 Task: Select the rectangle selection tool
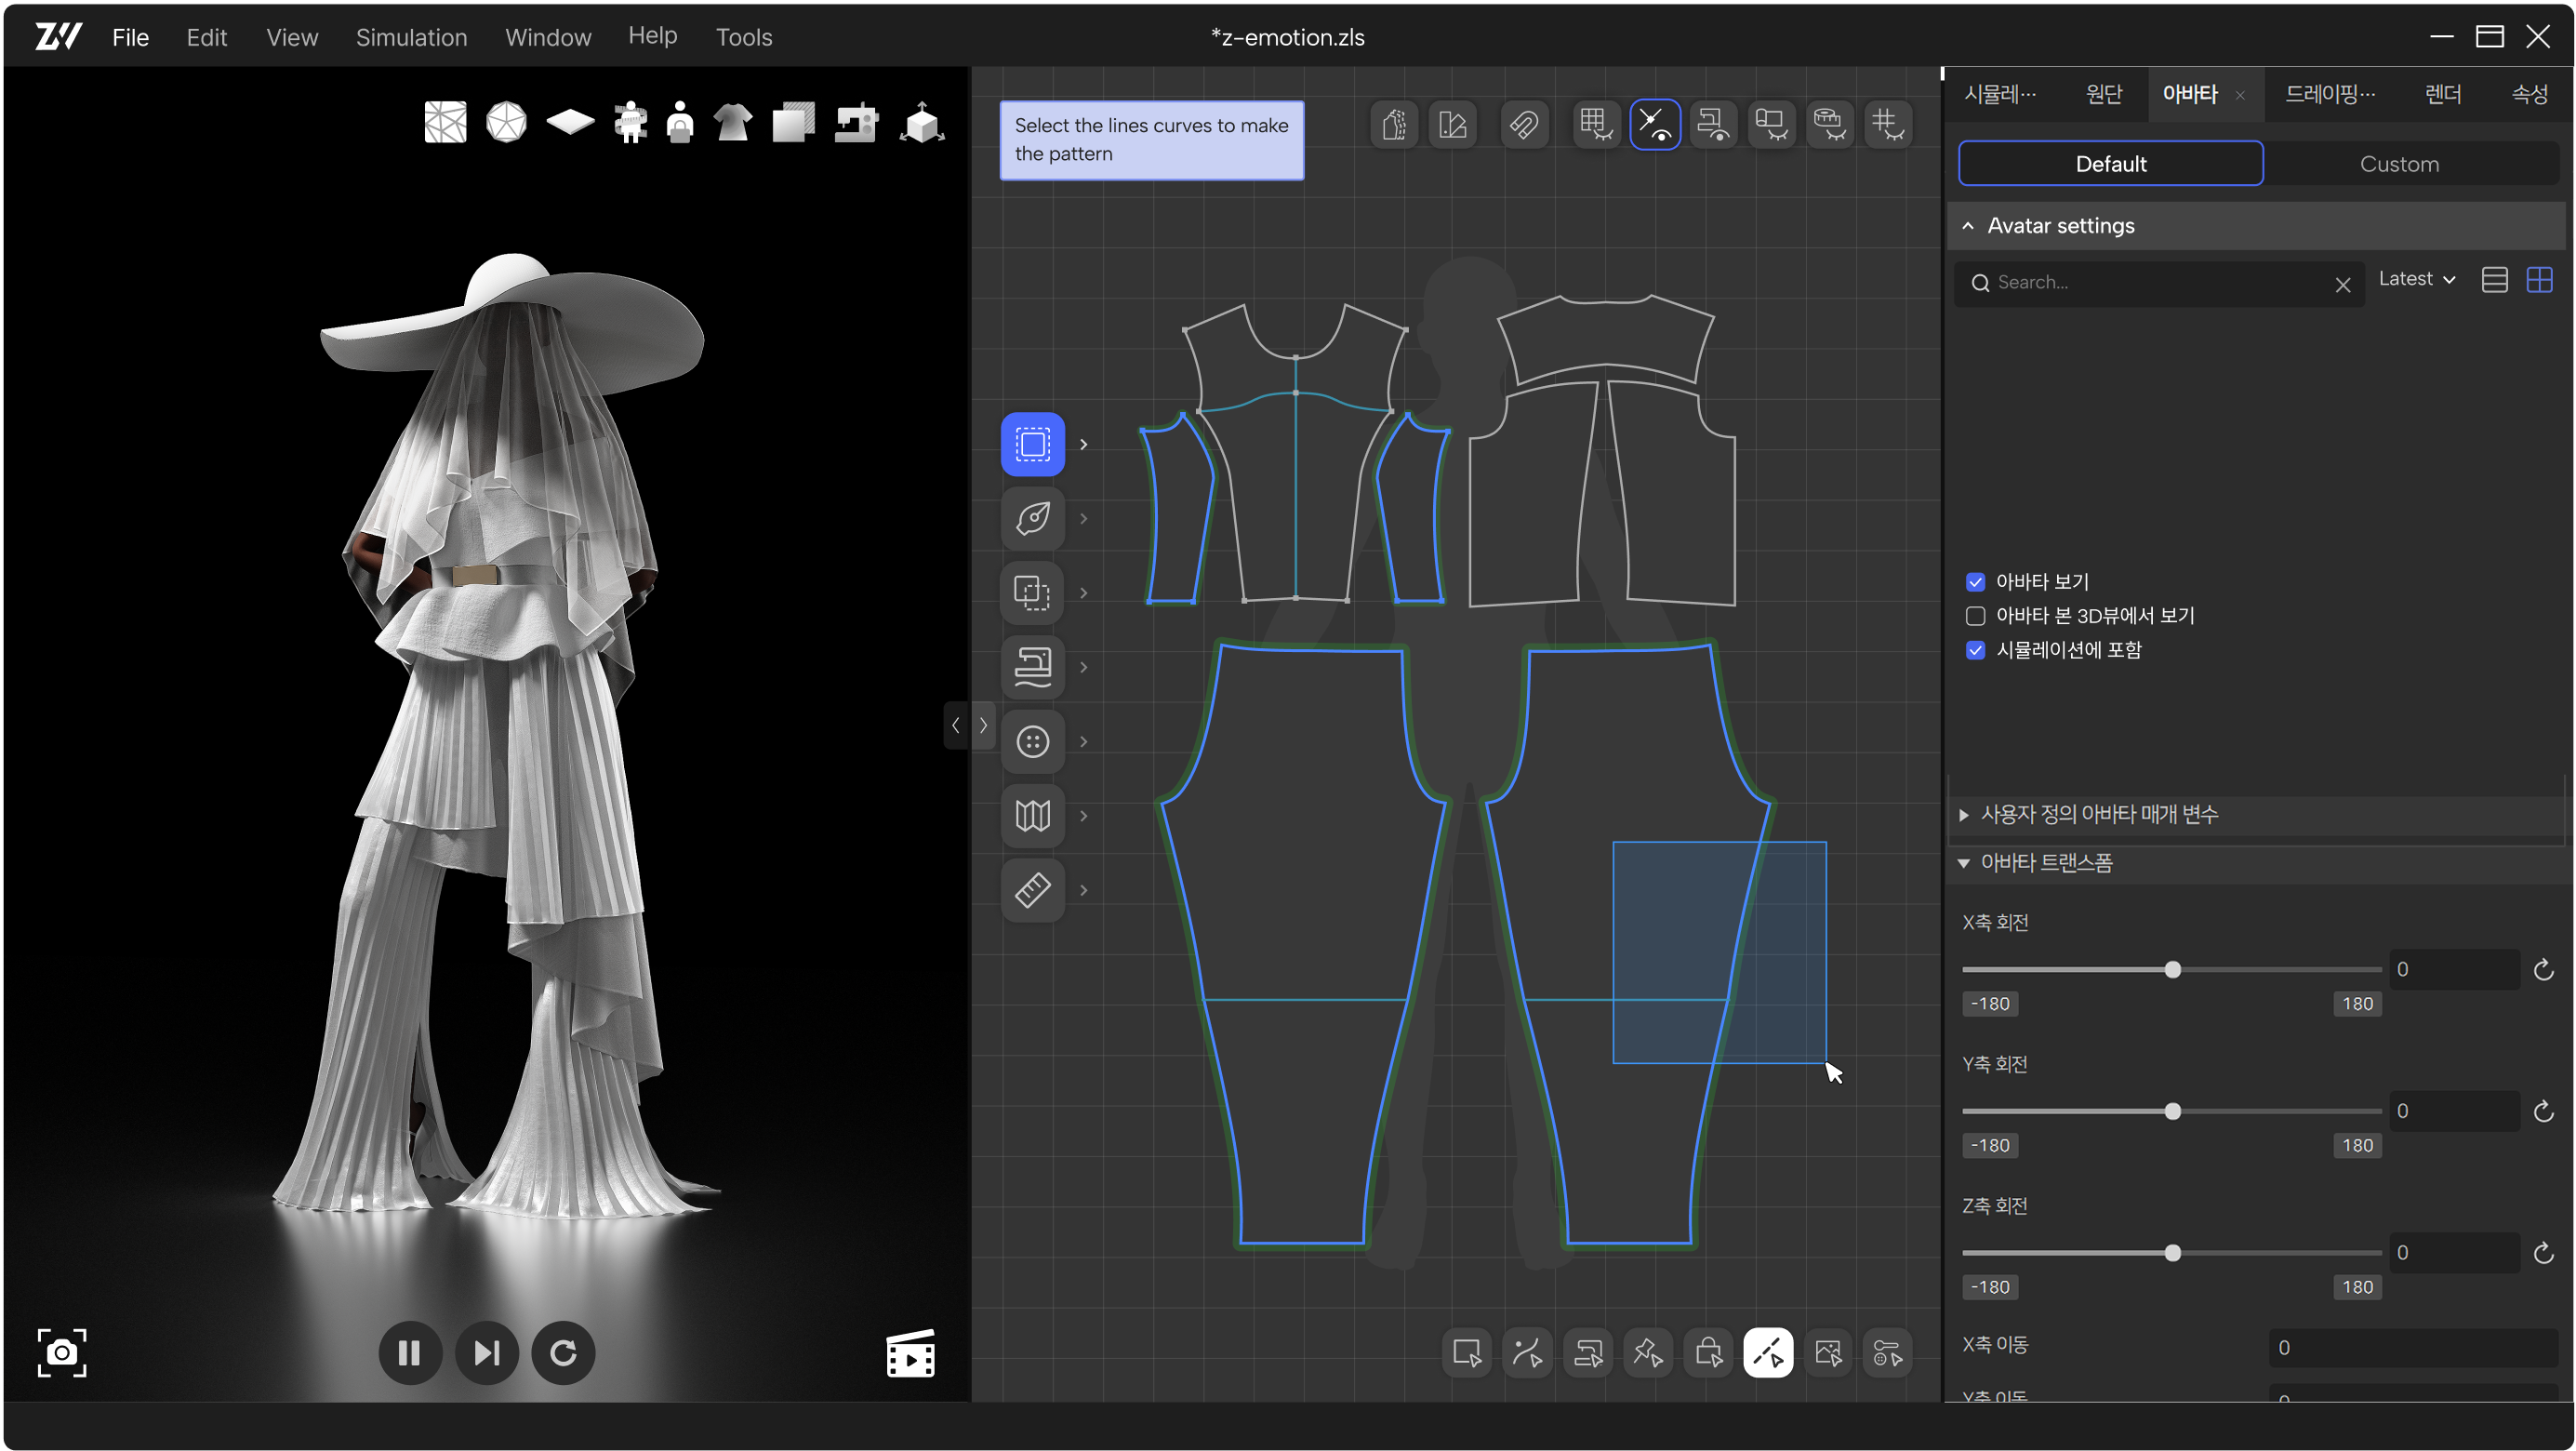tap(1032, 444)
